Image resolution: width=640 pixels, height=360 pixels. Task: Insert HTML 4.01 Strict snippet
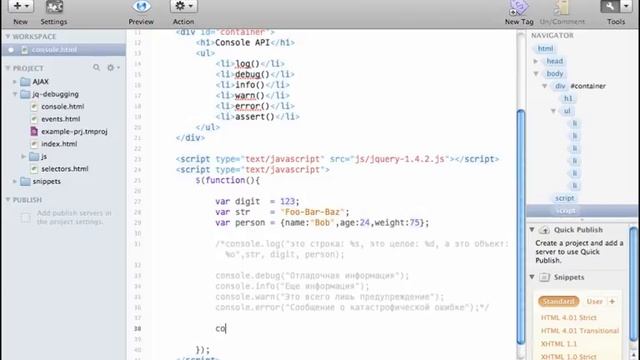click(569, 318)
